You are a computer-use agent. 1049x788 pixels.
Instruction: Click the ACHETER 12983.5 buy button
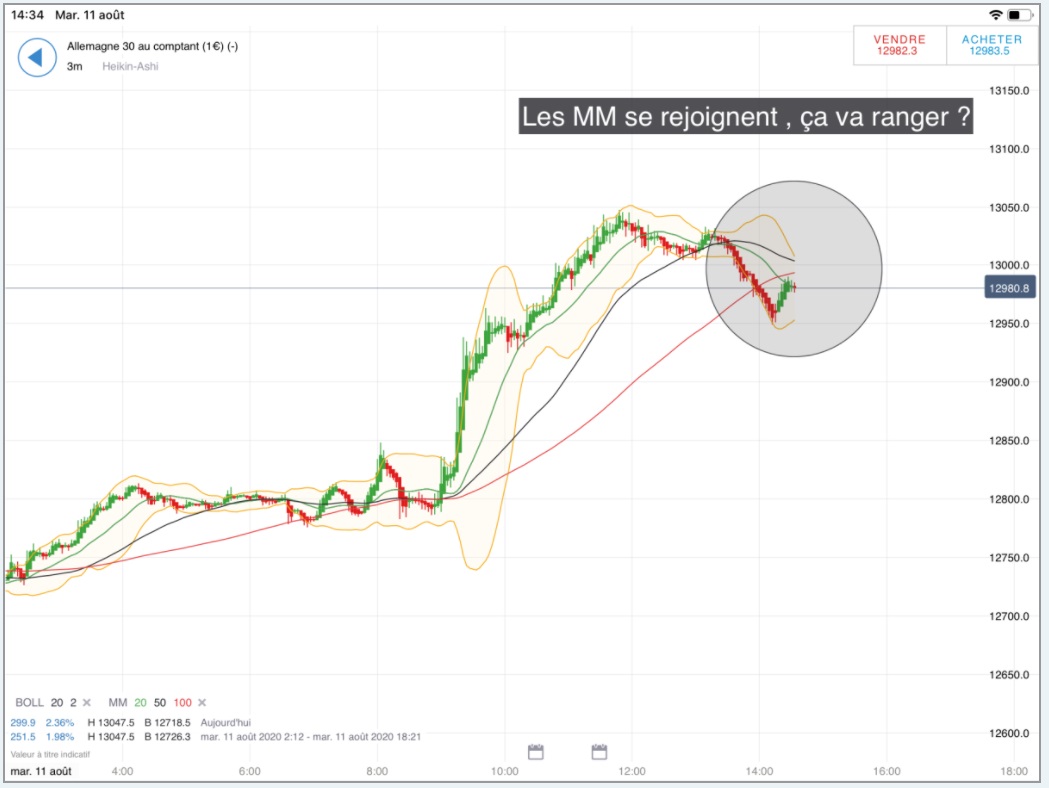tap(991, 45)
